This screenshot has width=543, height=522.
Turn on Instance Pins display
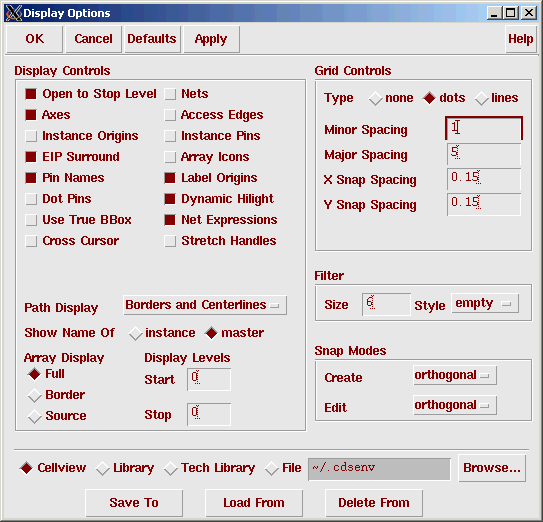coord(170,136)
